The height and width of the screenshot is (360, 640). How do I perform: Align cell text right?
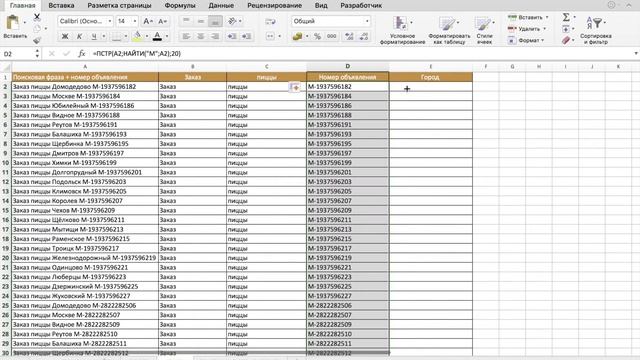point(215,36)
